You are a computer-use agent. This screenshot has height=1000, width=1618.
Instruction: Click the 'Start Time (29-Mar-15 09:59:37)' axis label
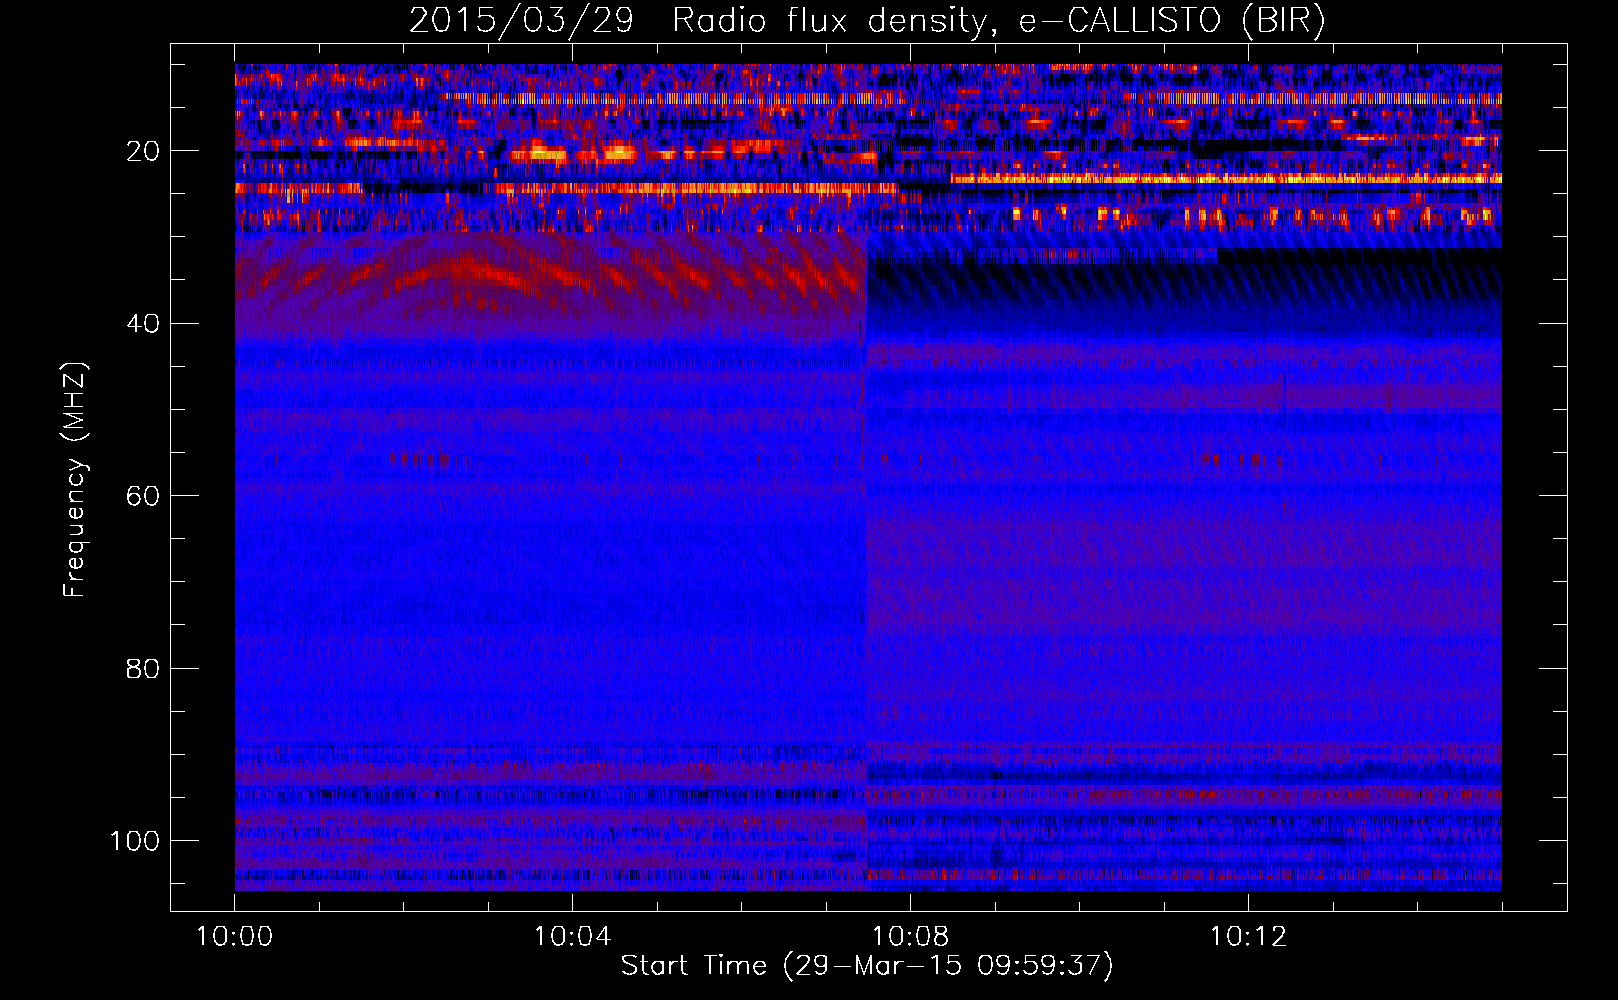click(867, 966)
